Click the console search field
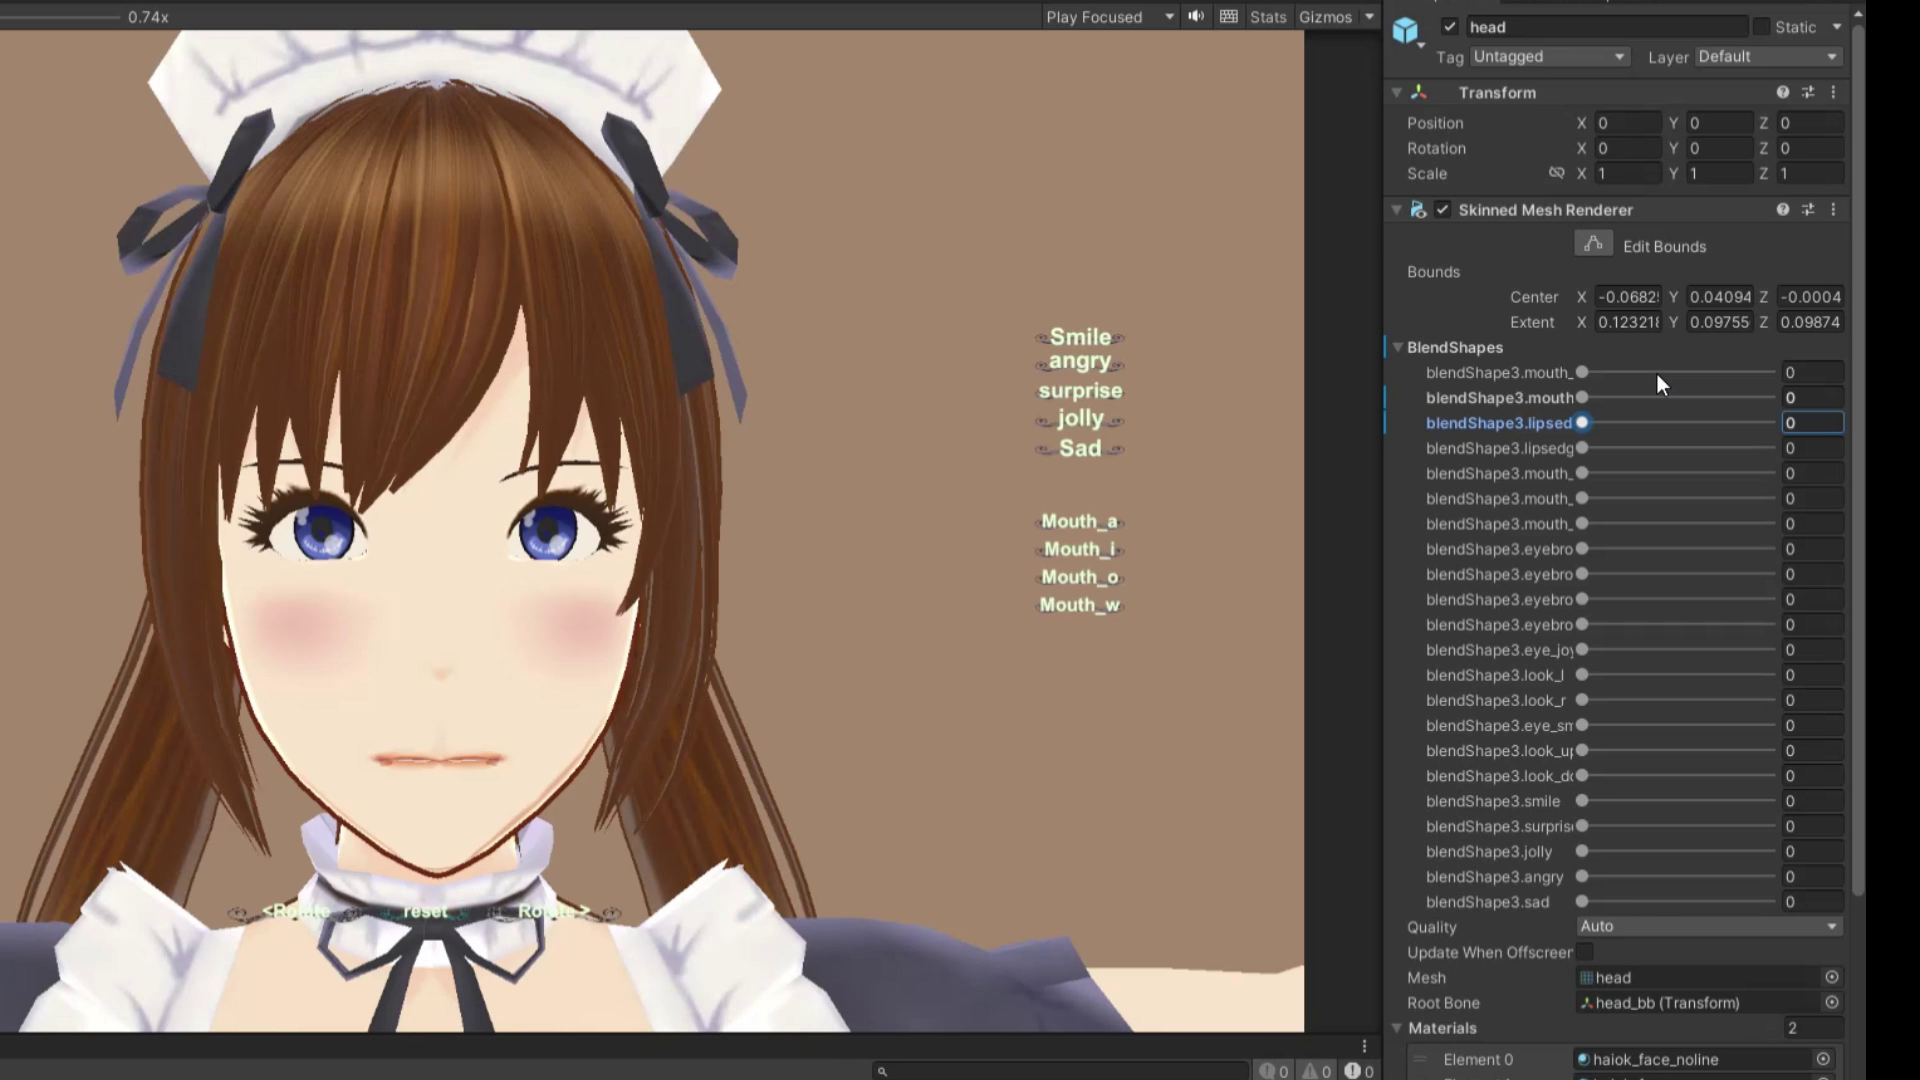This screenshot has height=1080, width=1920. pyautogui.click(x=1060, y=1071)
